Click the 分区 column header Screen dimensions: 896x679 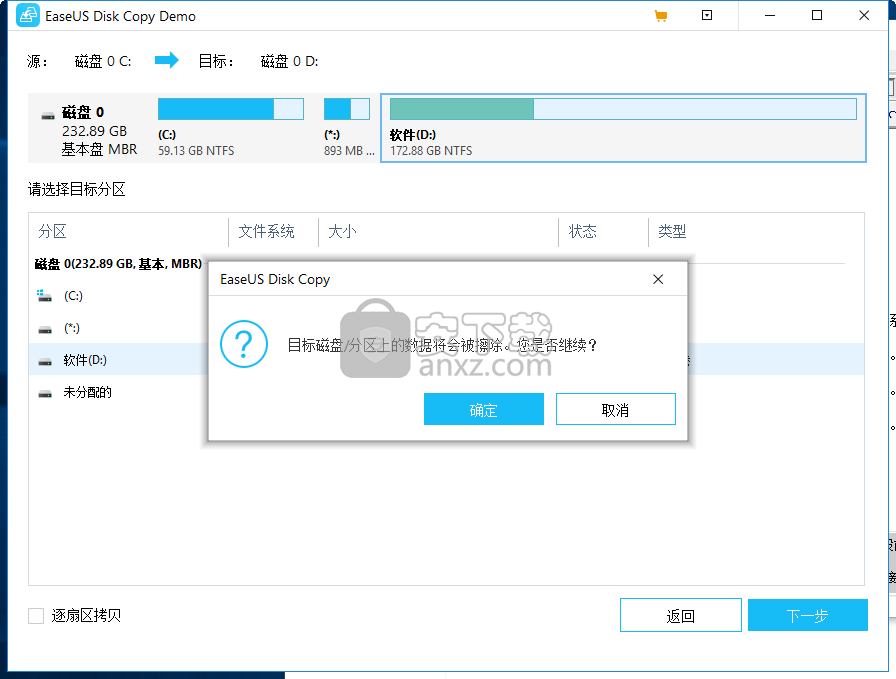point(53,231)
